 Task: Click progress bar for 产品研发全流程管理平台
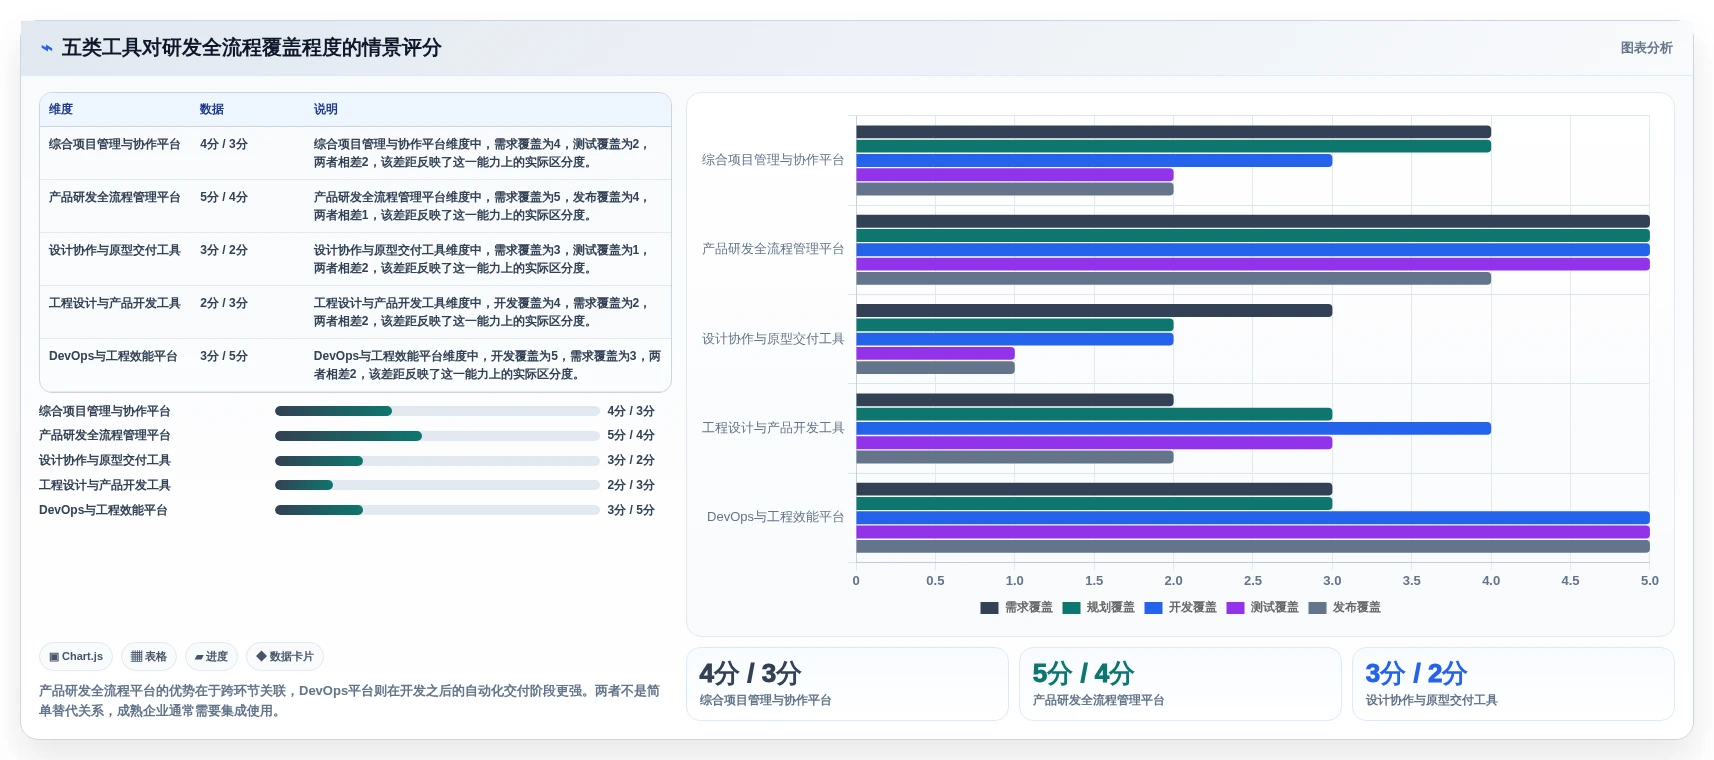(437, 436)
